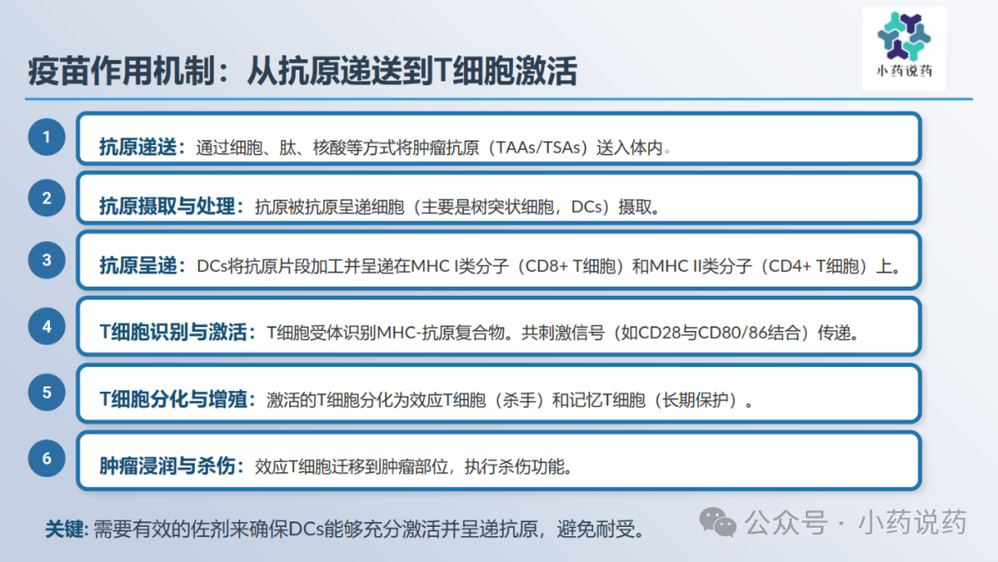Viewport: 998px width, 562px height.
Task: Click the sentence about 树突状细胞 DCs 摄取
Action: [458, 207]
